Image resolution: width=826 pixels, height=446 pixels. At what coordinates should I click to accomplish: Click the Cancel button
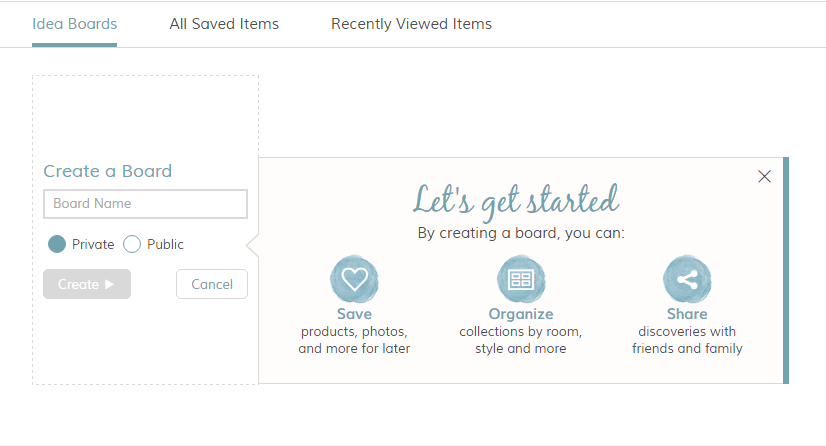[x=212, y=284]
